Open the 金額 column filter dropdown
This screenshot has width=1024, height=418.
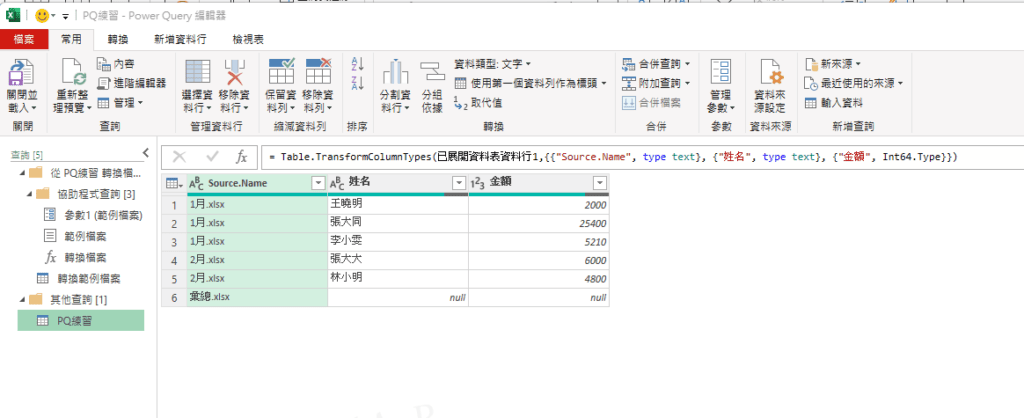tap(599, 183)
